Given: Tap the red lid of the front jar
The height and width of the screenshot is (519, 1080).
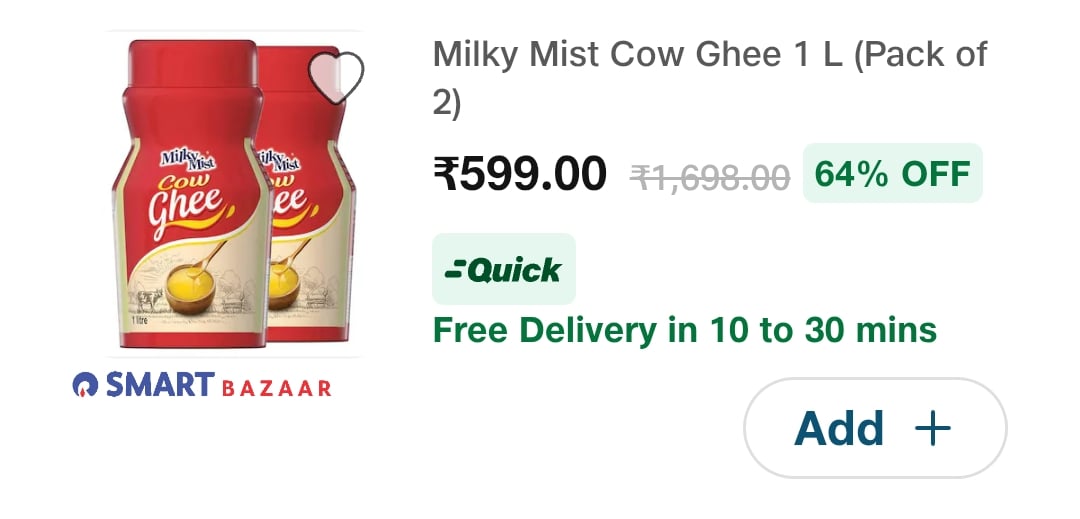Looking at the screenshot, I should coord(193,64).
